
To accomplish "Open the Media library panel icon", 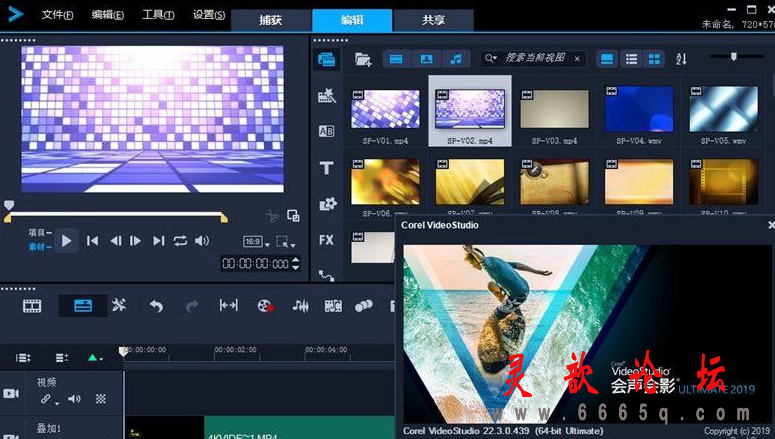I will pyautogui.click(x=326, y=60).
